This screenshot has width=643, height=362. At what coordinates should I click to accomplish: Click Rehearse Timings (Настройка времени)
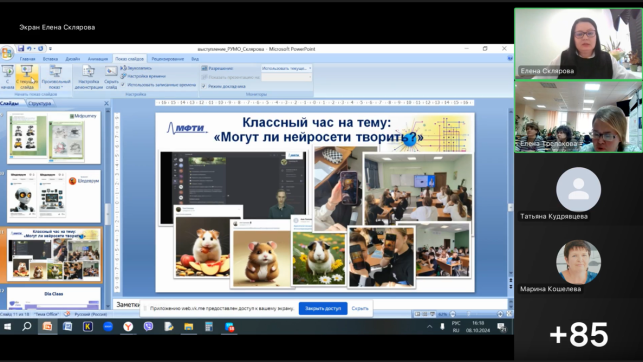(143, 76)
